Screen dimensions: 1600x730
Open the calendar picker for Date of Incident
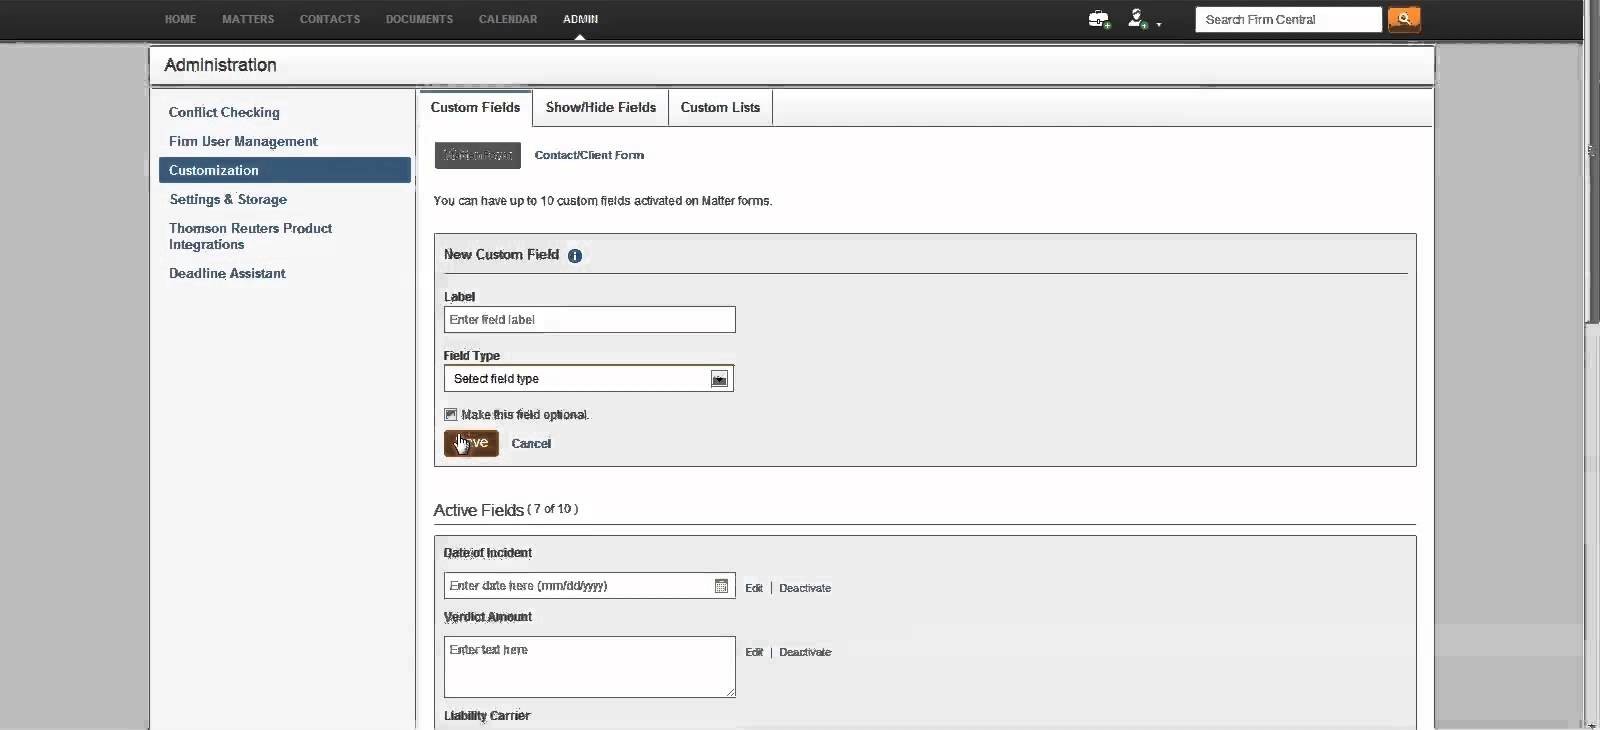click(721, 586)
